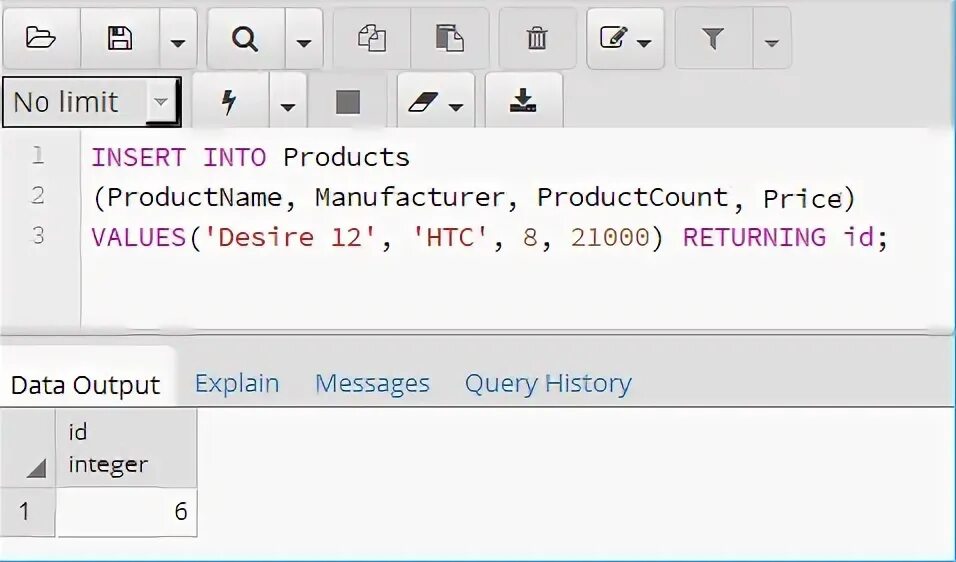Screen dimensions: 956x562
Task: Switch to the Messages tab
Action: tap(373, 383)
